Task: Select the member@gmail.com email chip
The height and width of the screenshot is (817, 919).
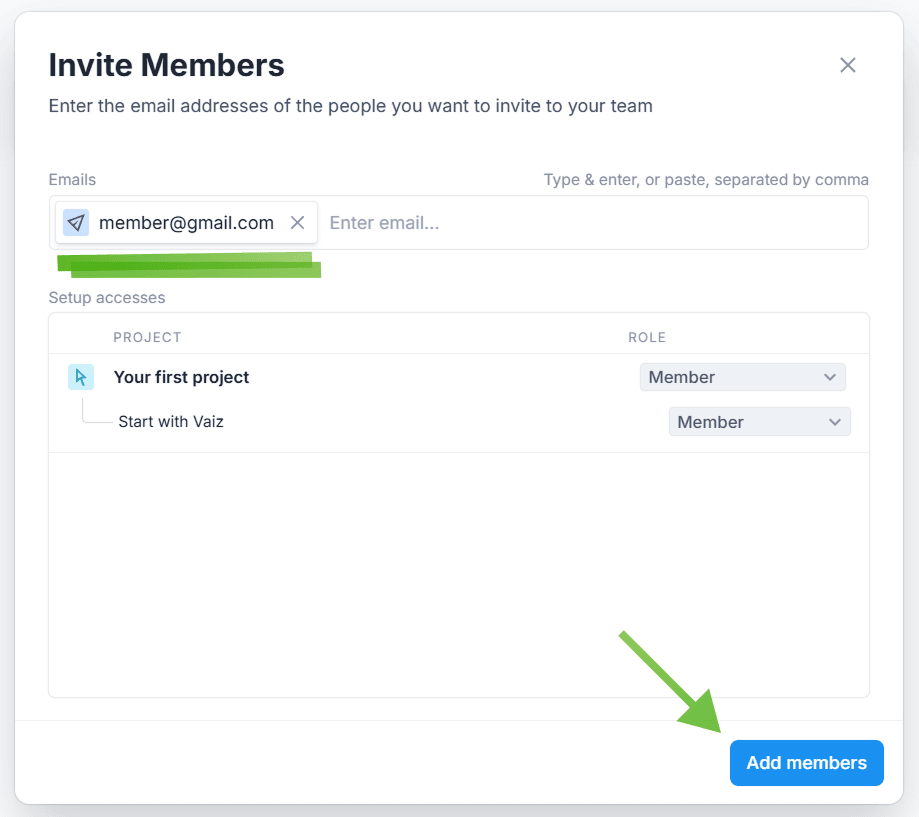Action: [186, 223]
